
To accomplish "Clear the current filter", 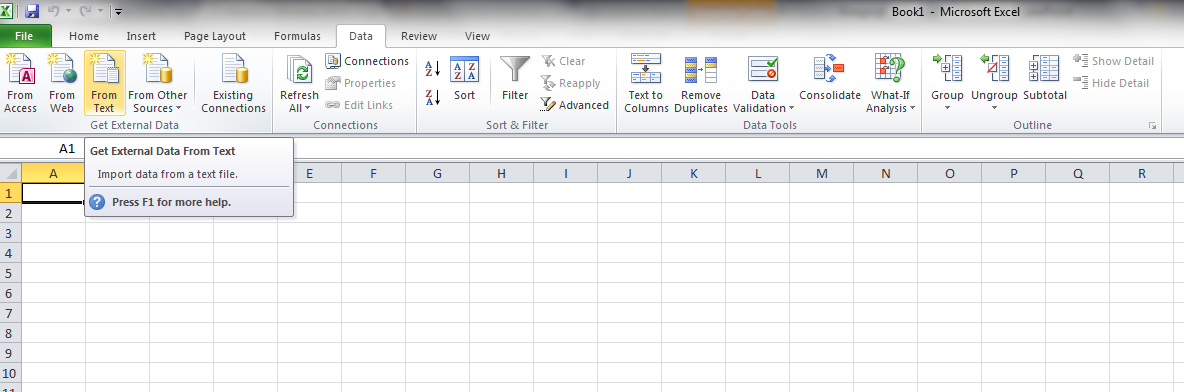I will pyautogui.click(x=563, y=61).
